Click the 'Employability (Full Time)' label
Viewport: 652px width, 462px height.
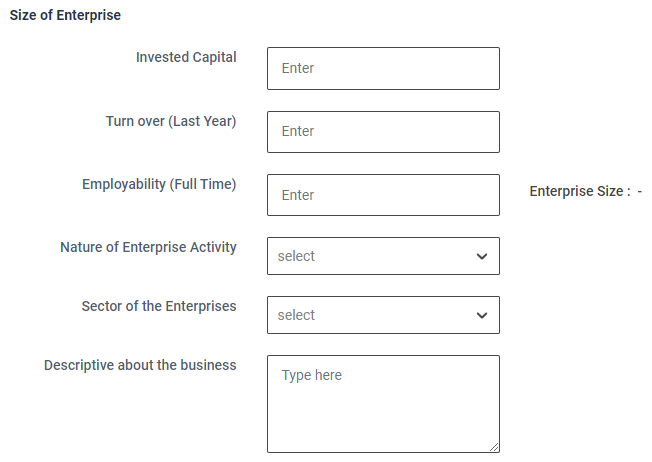[x=159, y=184]
